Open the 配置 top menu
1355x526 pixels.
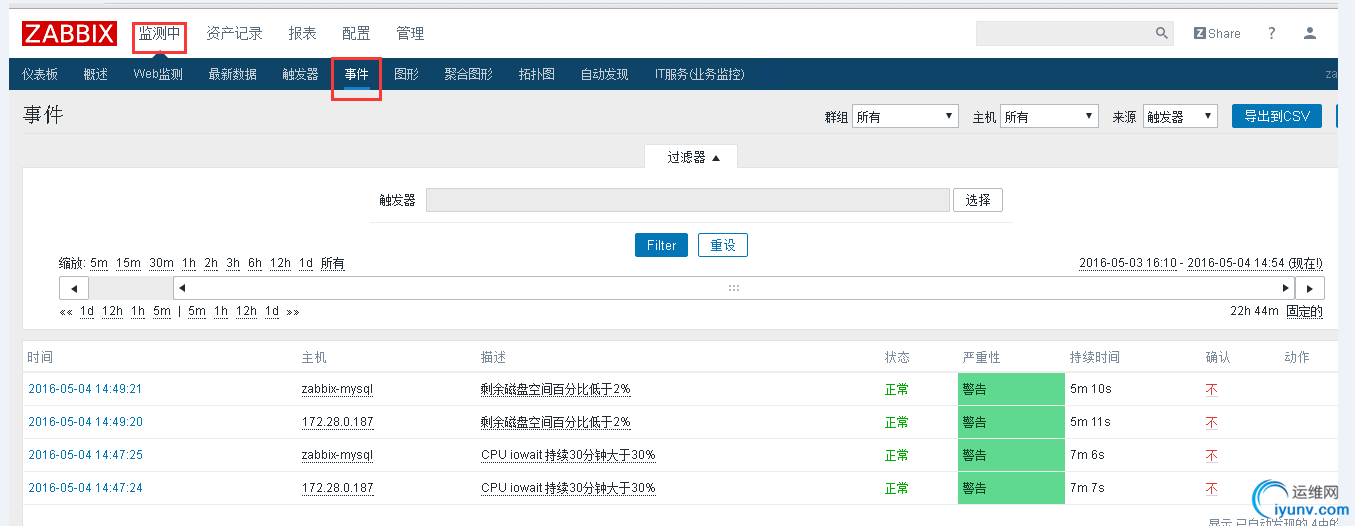356,33
